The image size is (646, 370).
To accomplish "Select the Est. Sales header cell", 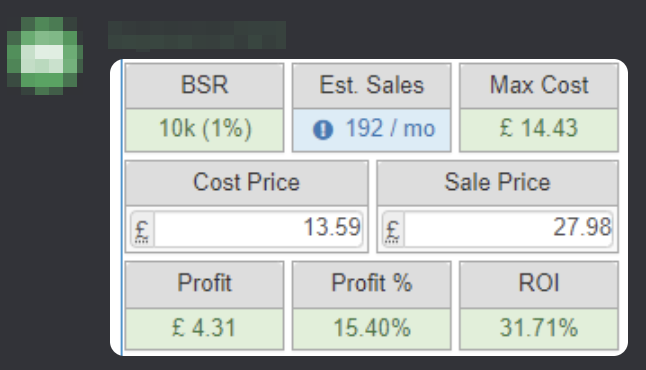I will tap(372, 86).
